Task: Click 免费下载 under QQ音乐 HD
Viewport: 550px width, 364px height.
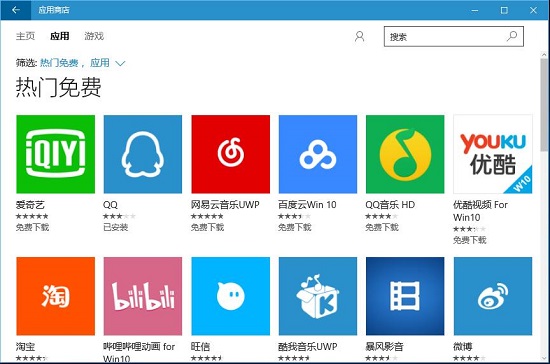Action: [382, 227]
